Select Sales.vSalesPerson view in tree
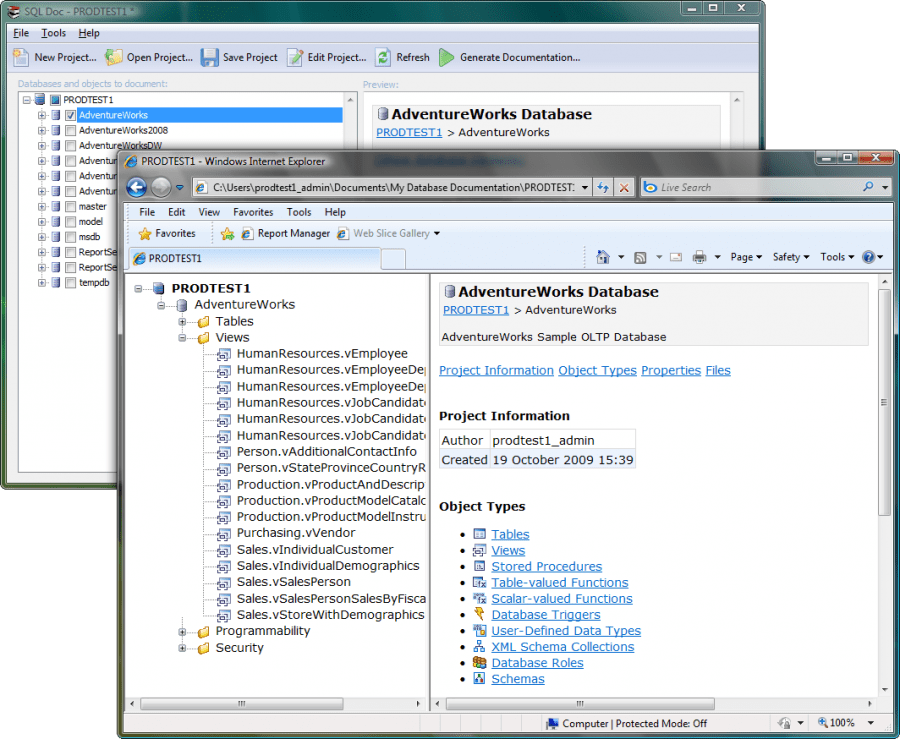 [293, 582]
